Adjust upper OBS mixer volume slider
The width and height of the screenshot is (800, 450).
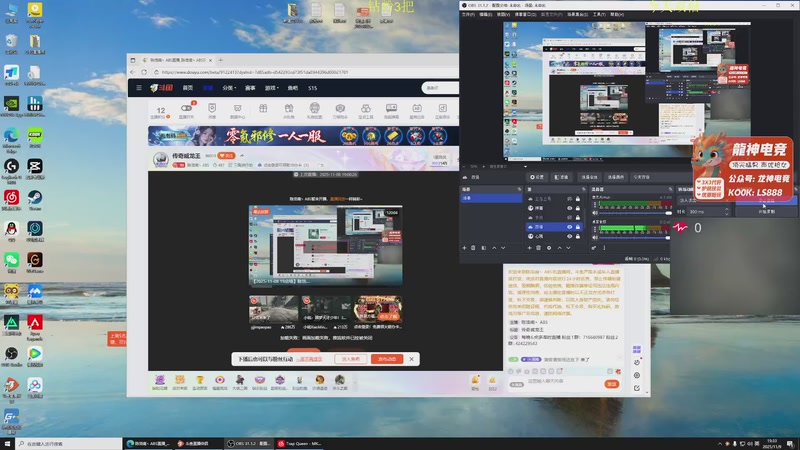click(636, 213)
